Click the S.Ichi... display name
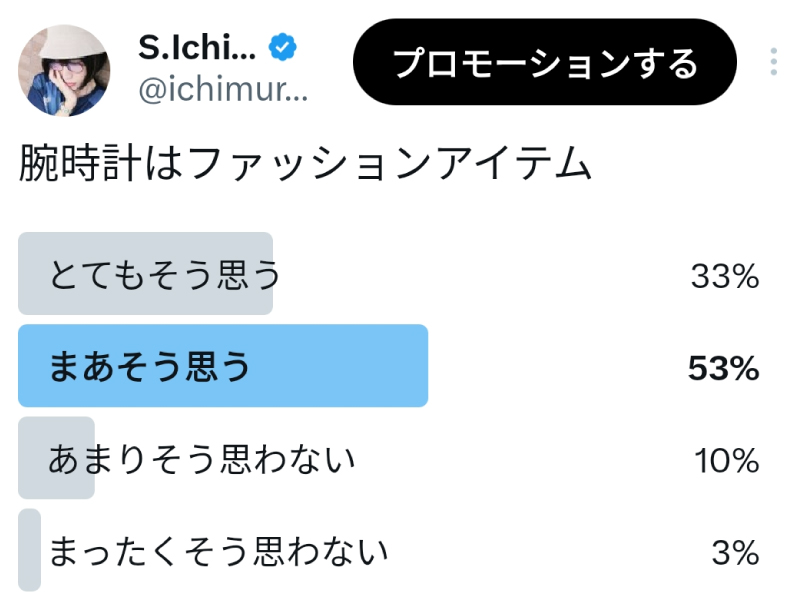The image size is (800, 600). (197, 46)
